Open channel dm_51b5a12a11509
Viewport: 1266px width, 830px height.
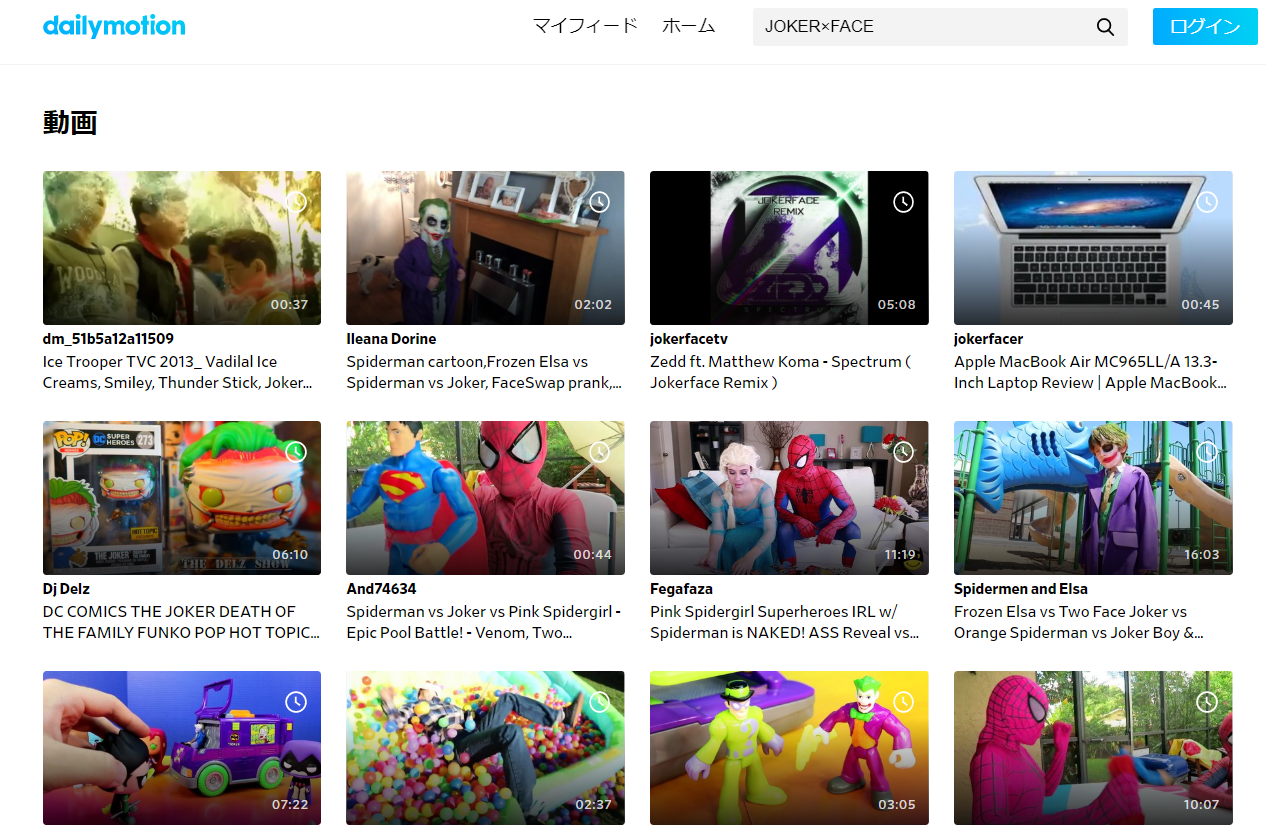pos(108,339)
